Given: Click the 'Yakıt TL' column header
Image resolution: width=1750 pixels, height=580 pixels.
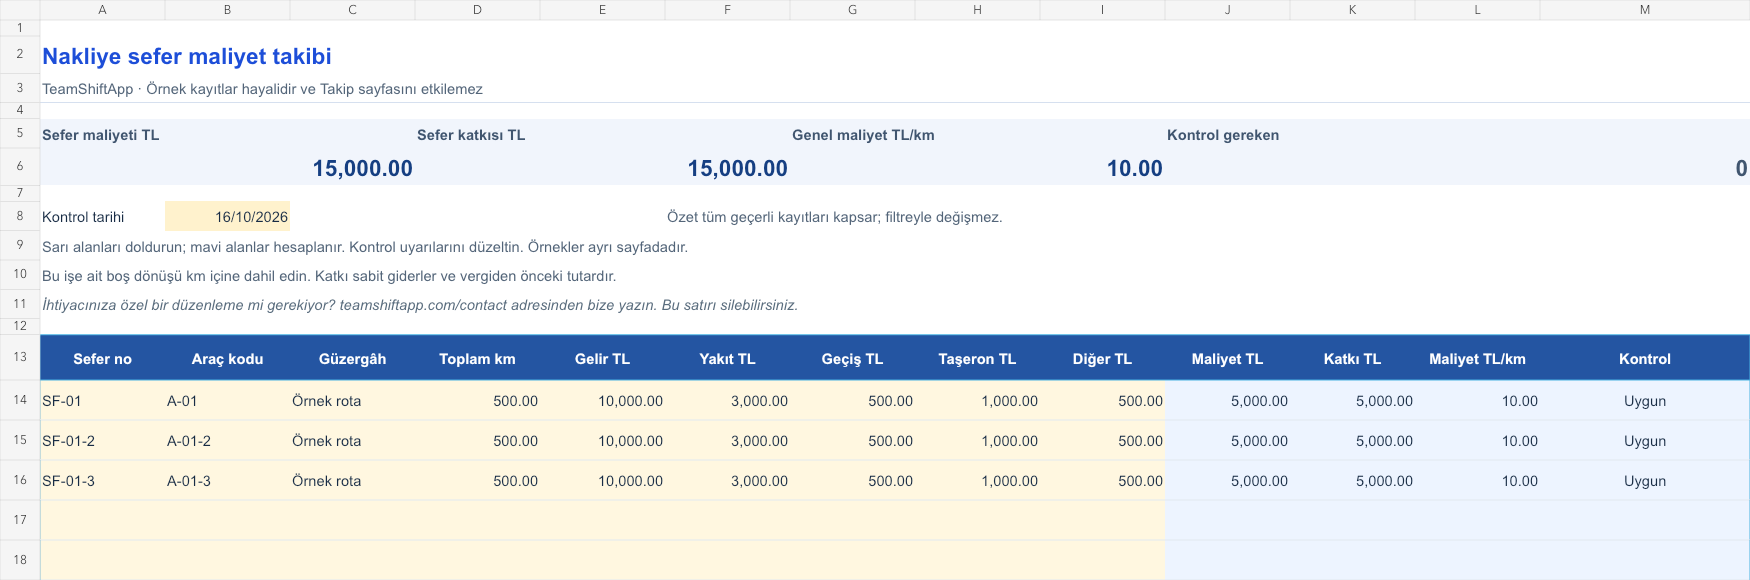Looking at the screenshot, I should (x=727, y=359).
